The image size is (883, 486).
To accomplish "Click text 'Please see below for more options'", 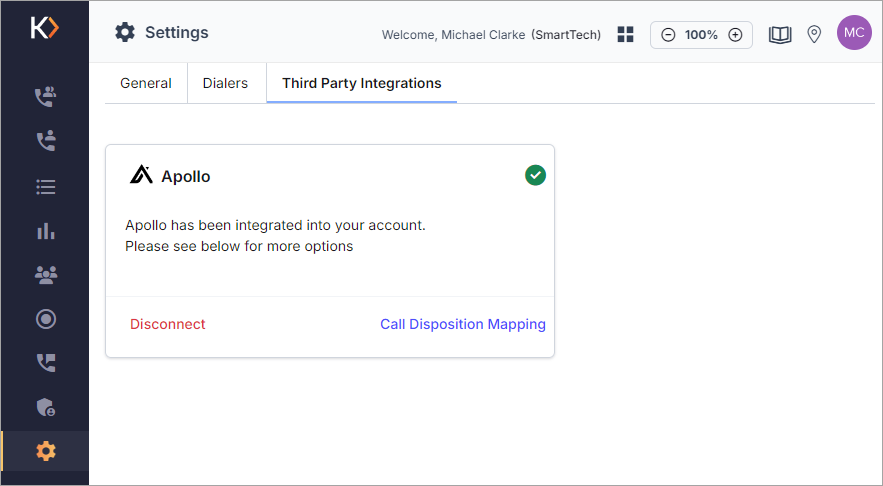I will coord(239,247).
